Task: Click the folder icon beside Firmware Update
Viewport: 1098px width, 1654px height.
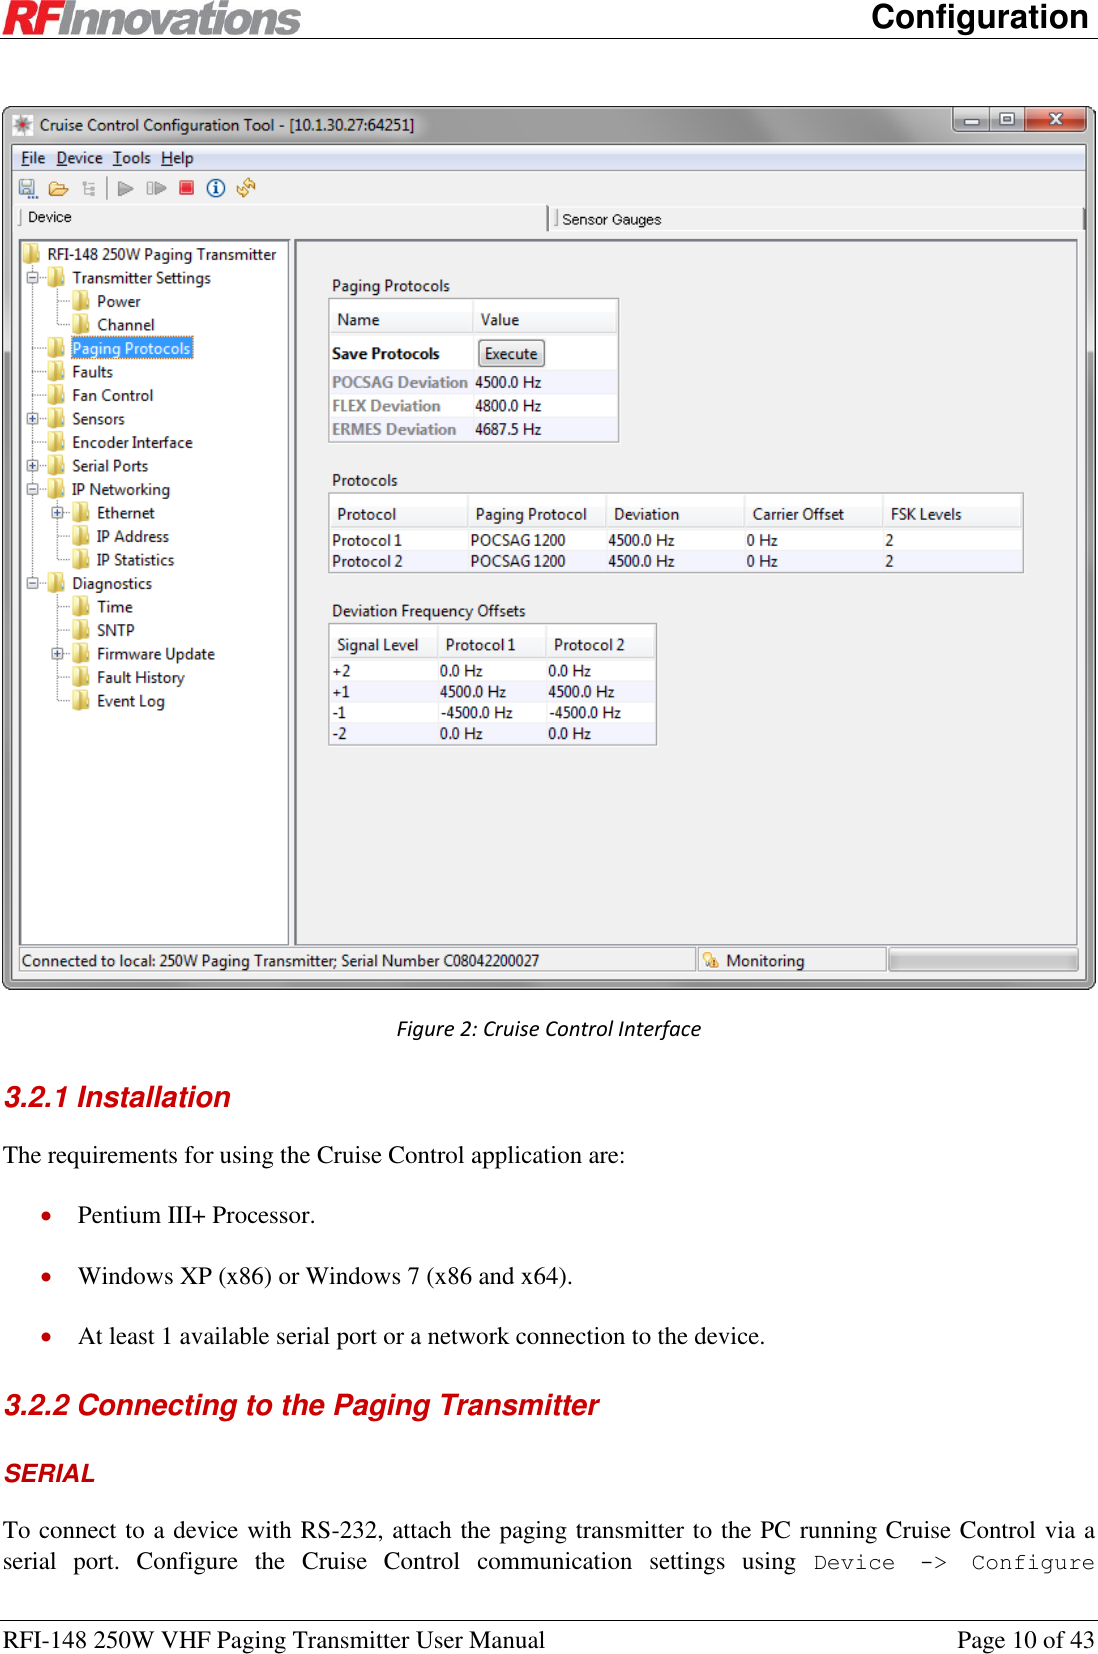Action: coord(82,653)
